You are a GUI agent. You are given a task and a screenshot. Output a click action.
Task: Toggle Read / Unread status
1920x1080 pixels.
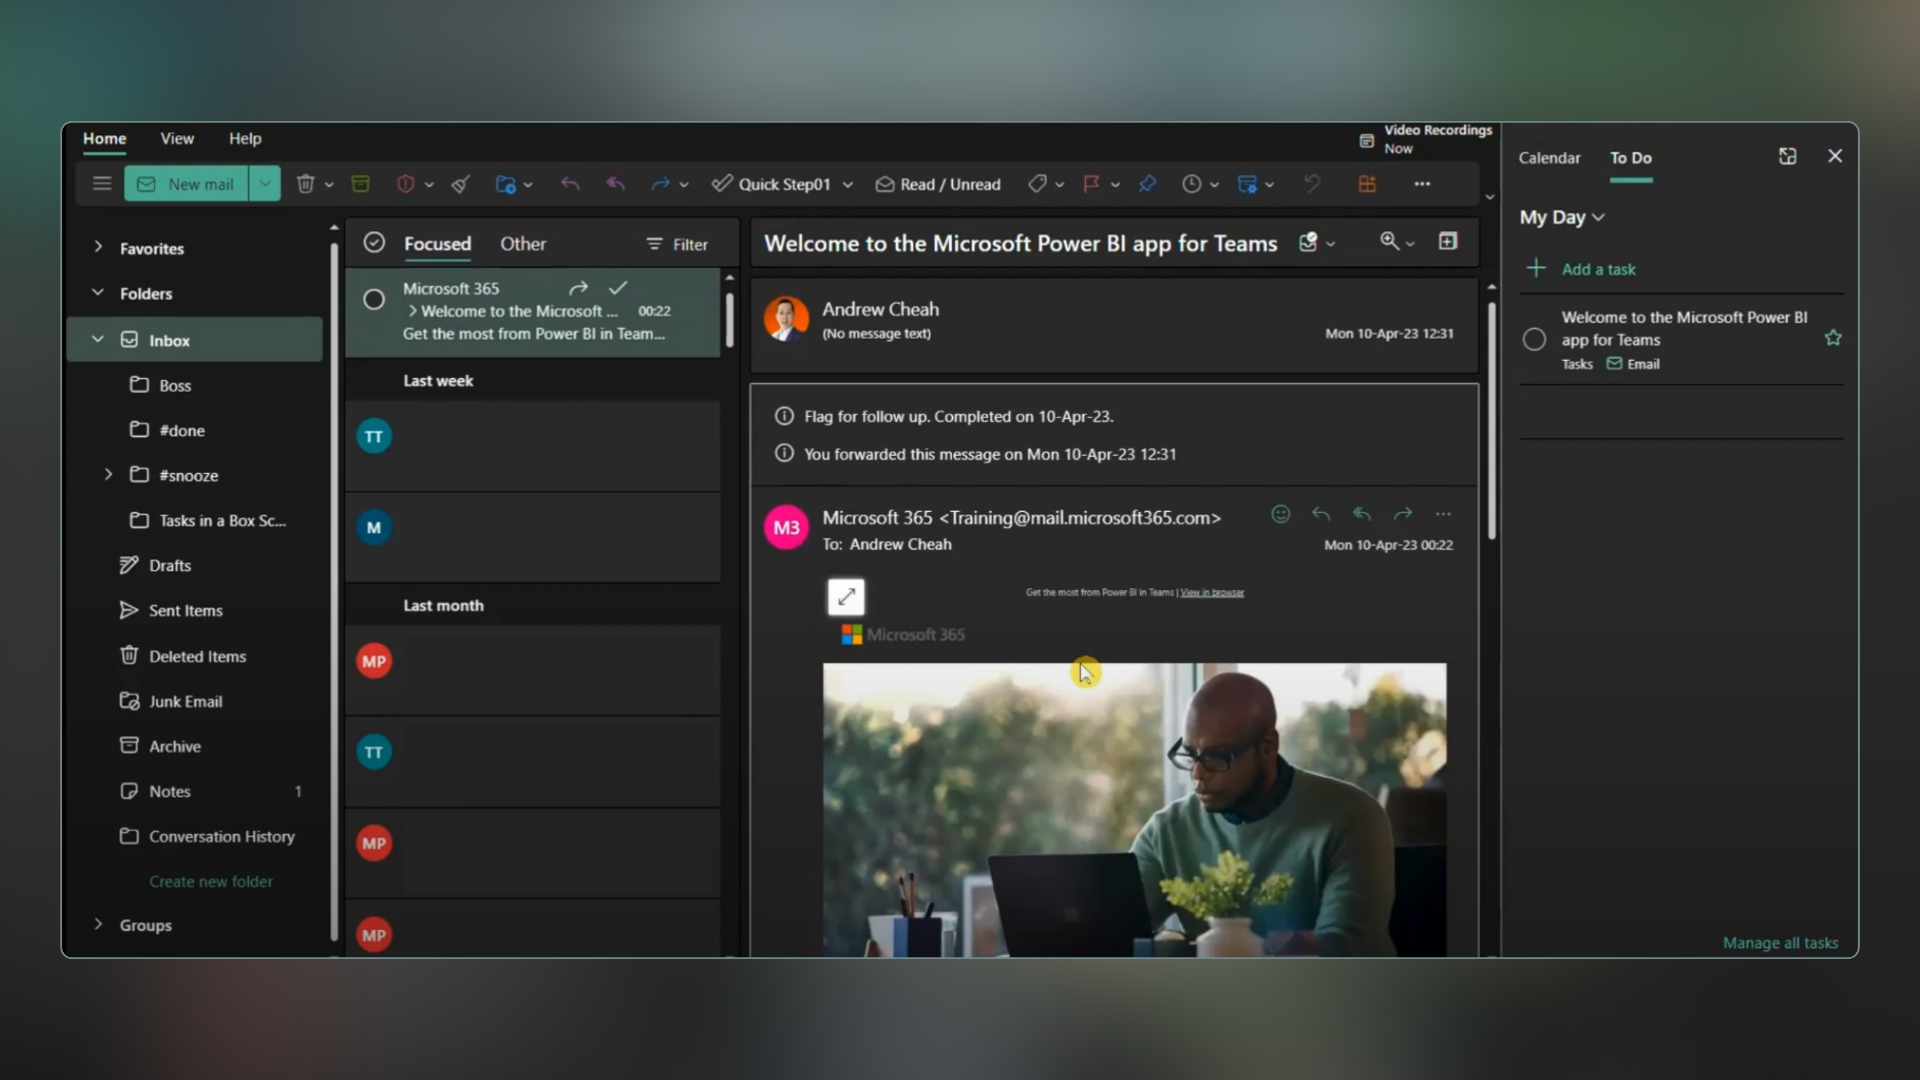[x=938, y=184]
